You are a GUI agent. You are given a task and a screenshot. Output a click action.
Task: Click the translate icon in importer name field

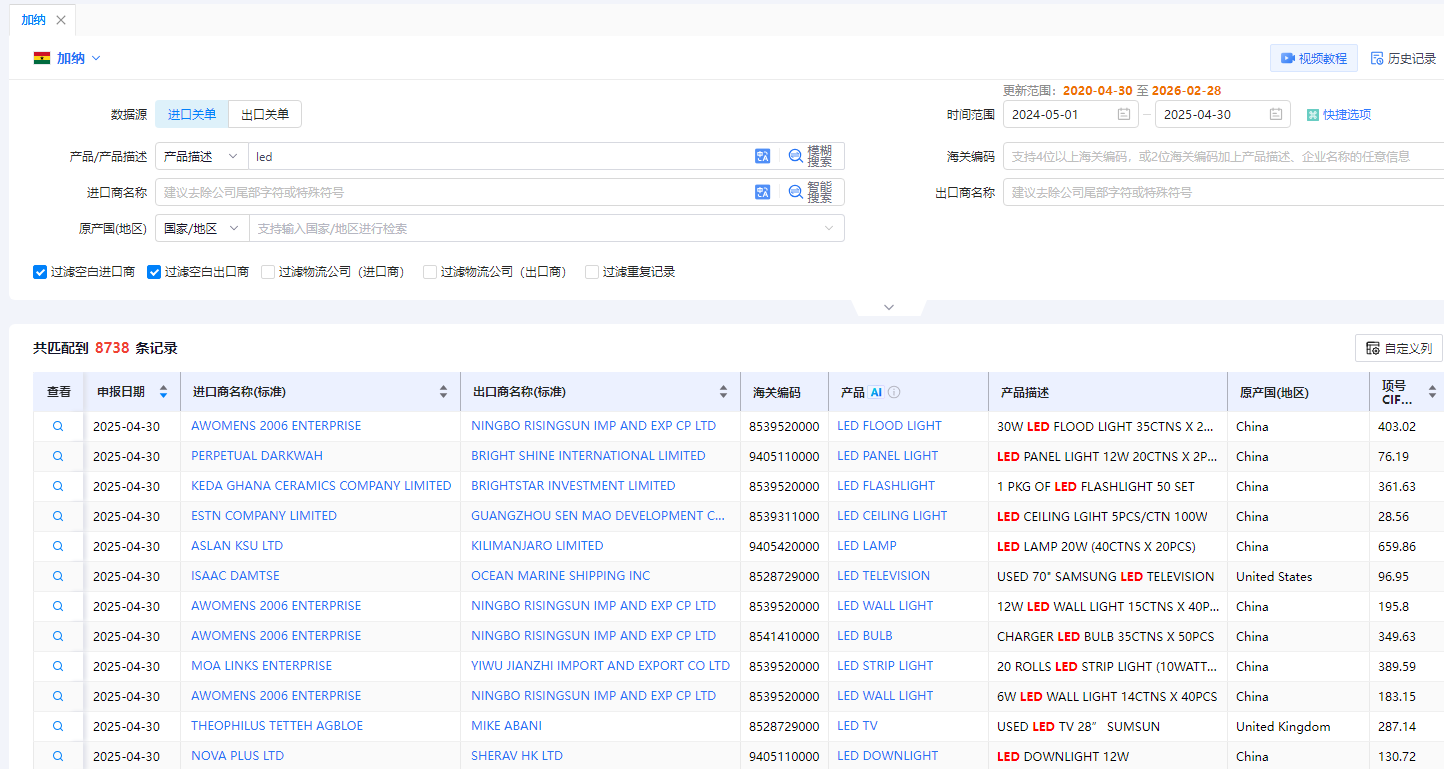click(x=762, y=192)
